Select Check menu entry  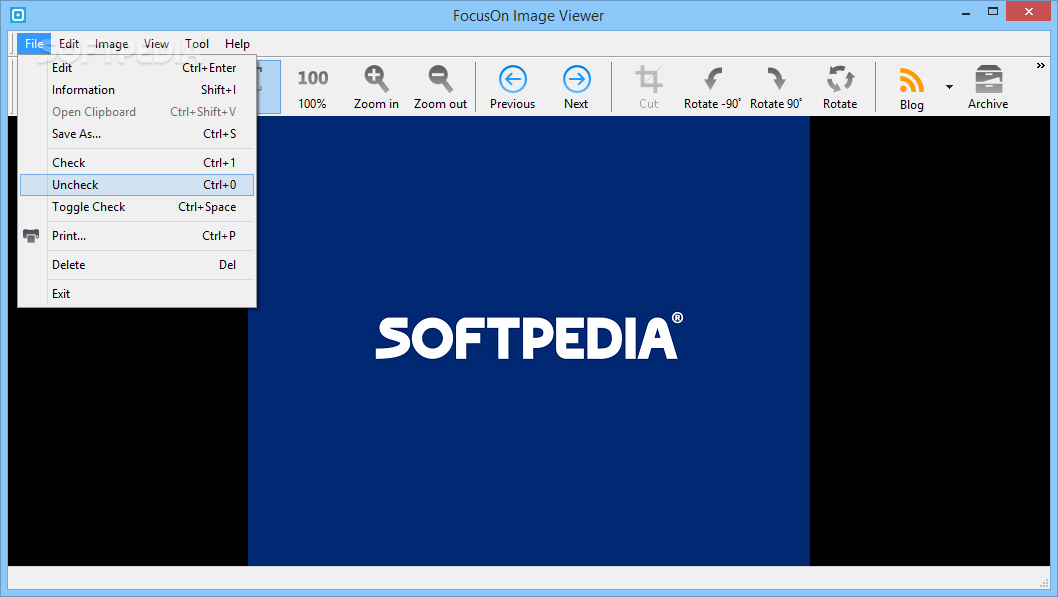[x=137, y=163]
